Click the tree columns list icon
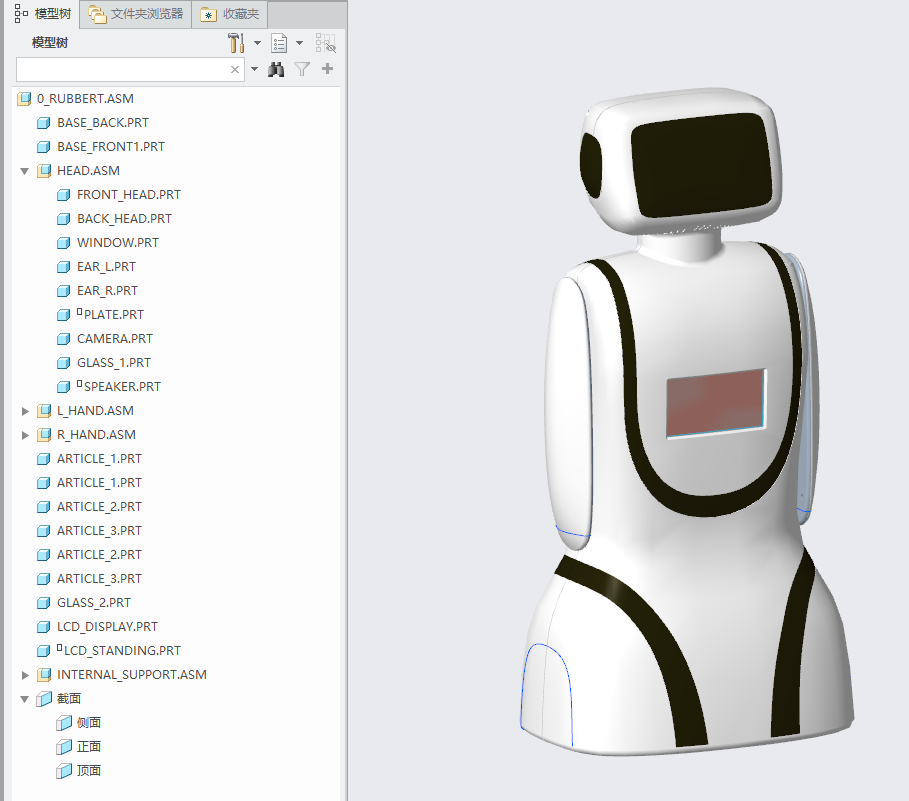Screen dimensions: 909x801 280,43
